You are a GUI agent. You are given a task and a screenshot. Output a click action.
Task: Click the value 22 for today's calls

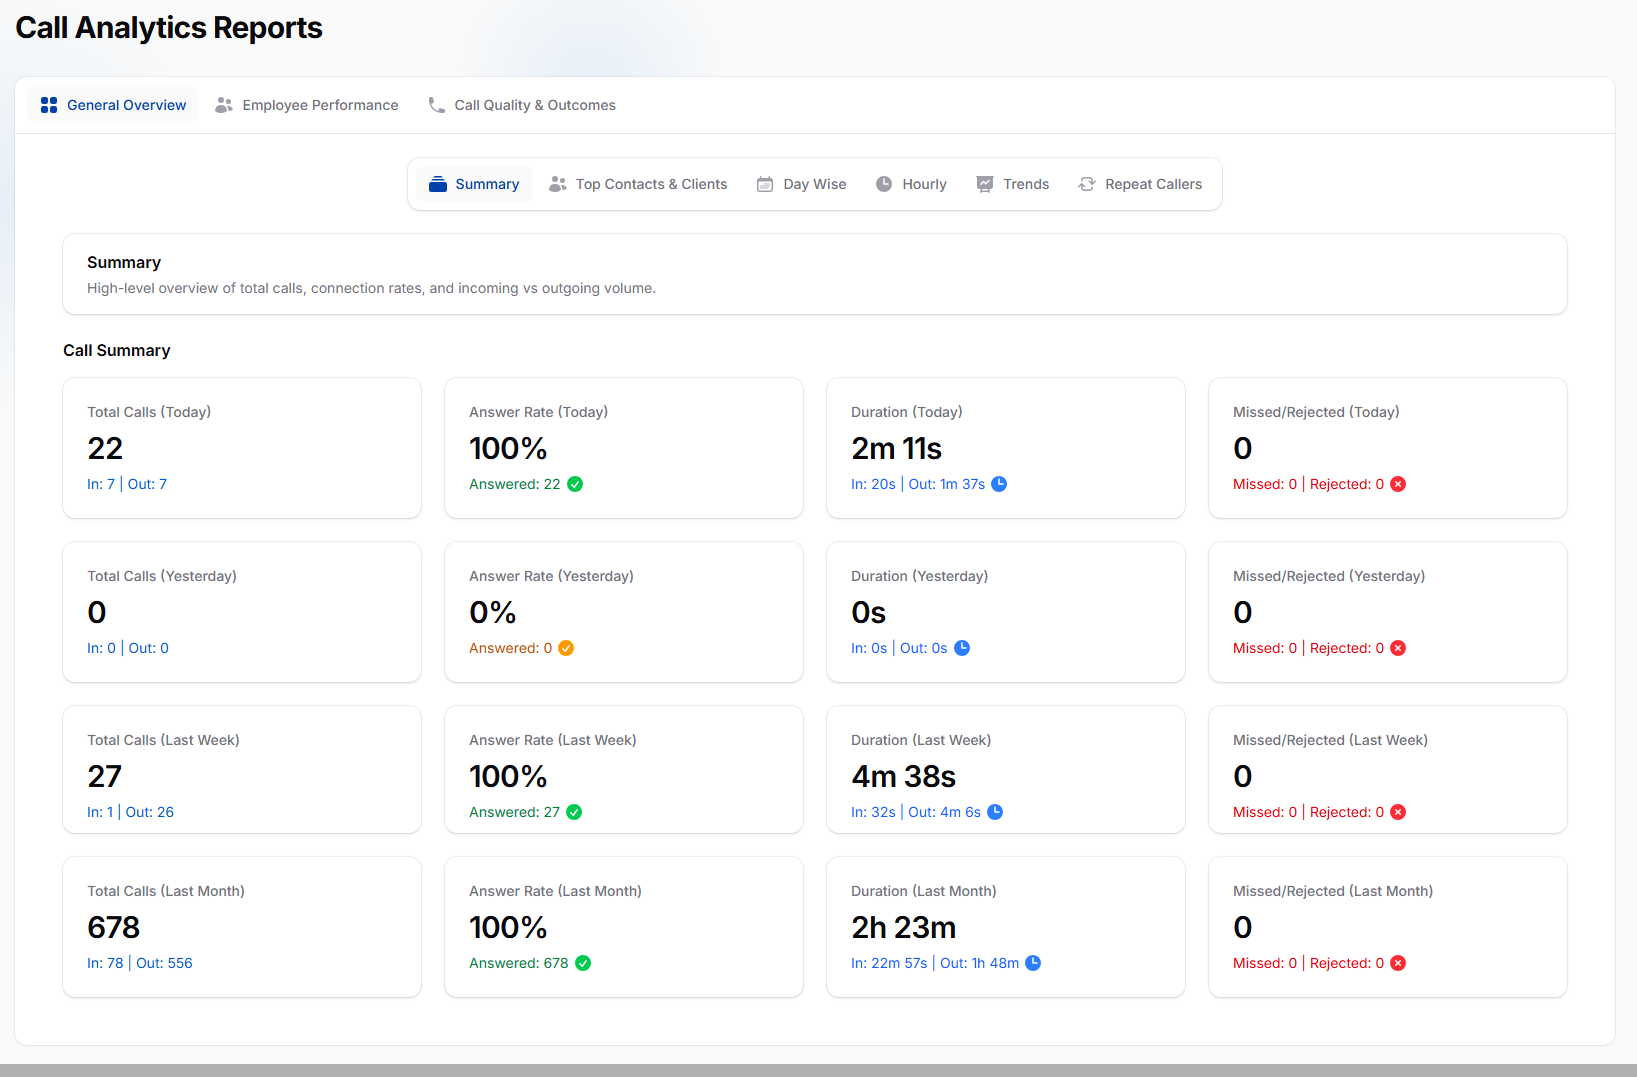[105, 448]
